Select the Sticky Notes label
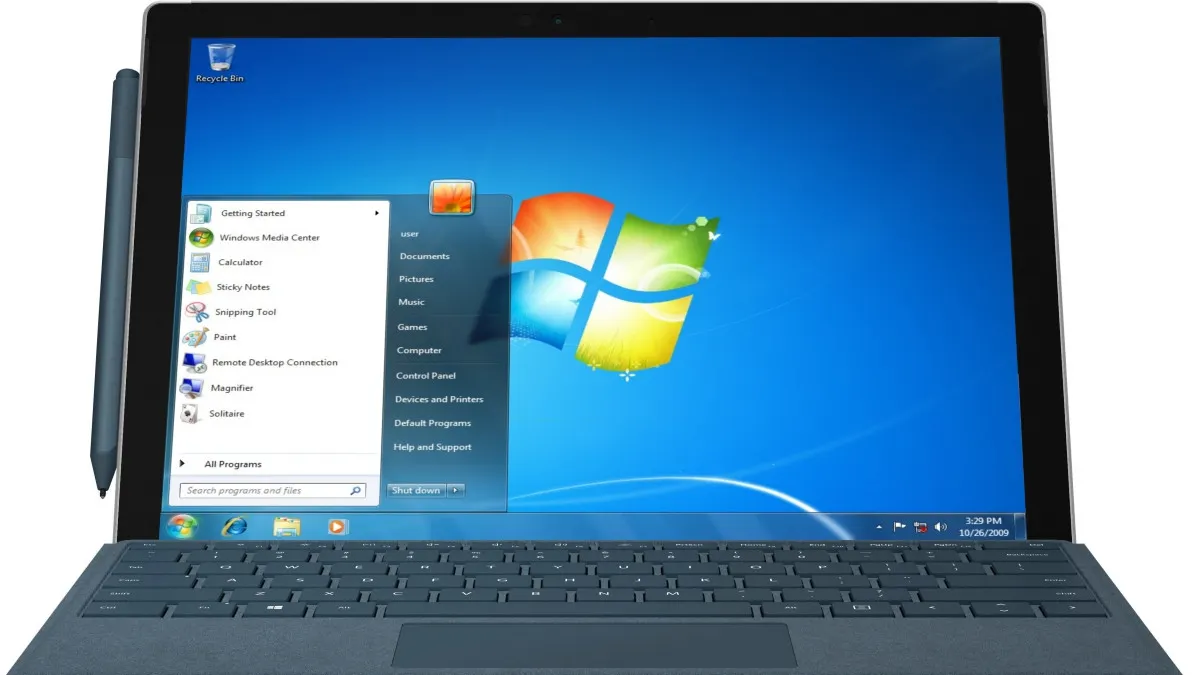This screenshot has width=1200, height=675. coord(243,287)
